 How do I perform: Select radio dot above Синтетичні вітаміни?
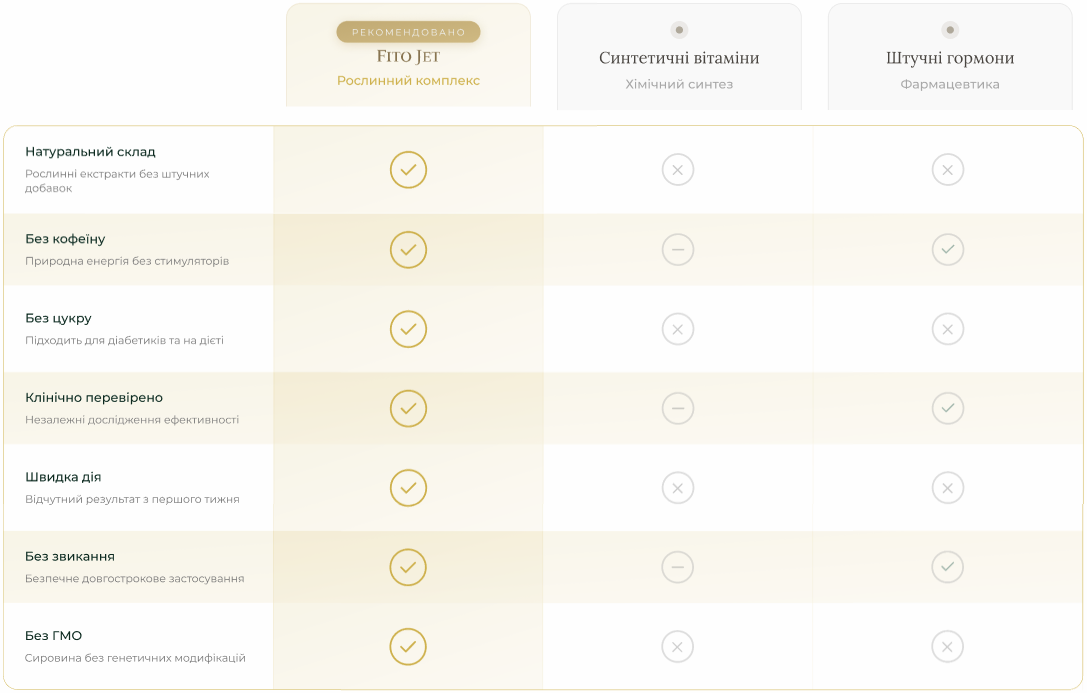pos(679,30)
